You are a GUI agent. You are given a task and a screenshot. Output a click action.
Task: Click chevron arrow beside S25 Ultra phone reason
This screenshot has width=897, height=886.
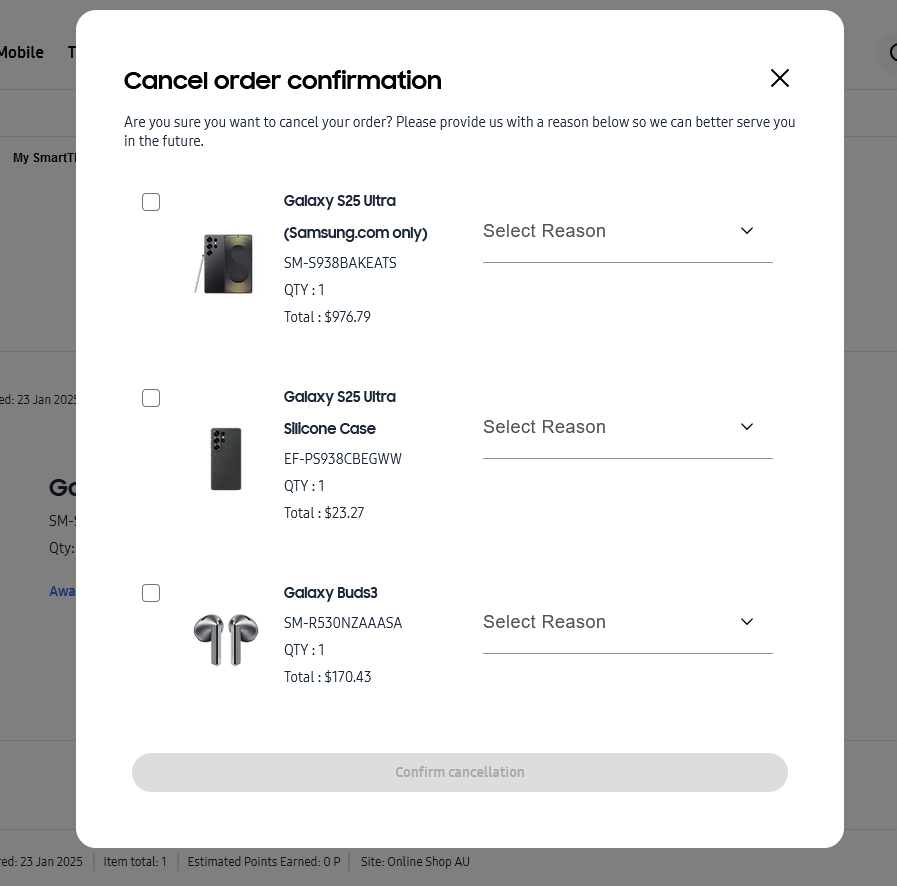747,231
